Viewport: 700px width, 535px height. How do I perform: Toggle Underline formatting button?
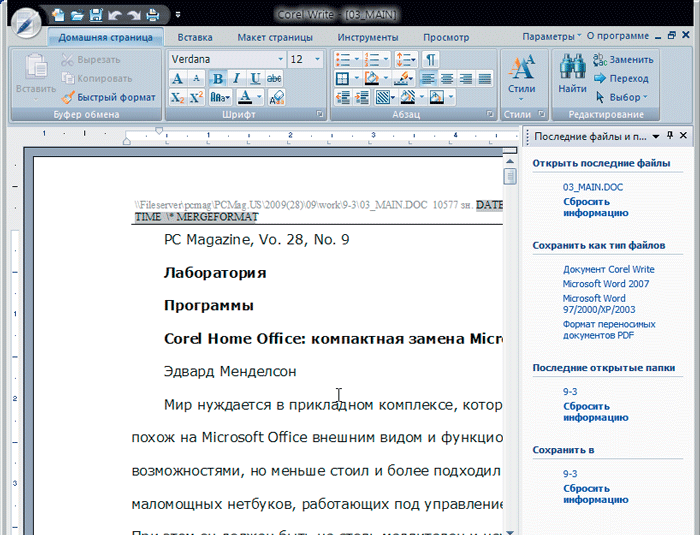click(x=255, y=78)
